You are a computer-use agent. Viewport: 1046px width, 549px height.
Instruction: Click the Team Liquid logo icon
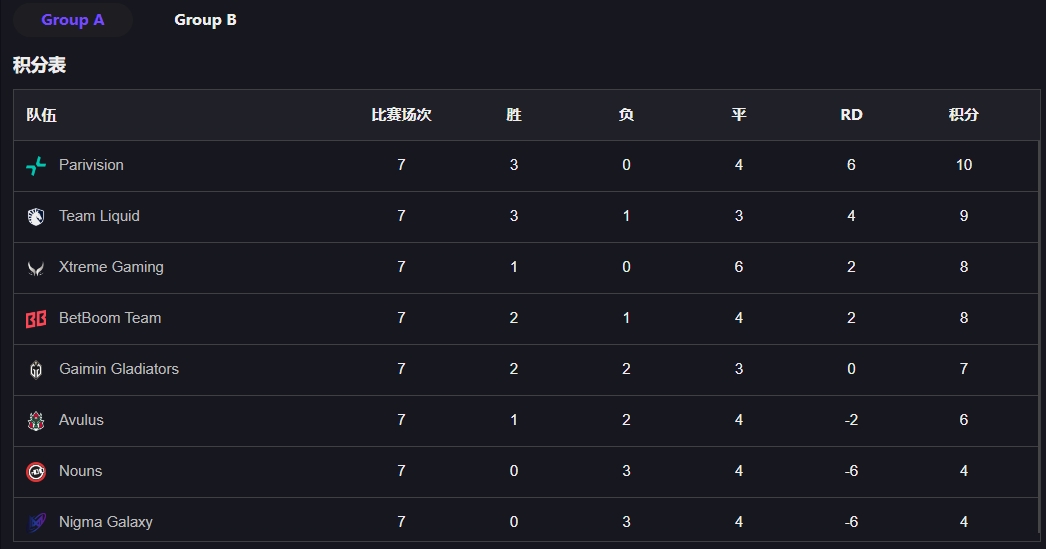click(x=36, y=217)
